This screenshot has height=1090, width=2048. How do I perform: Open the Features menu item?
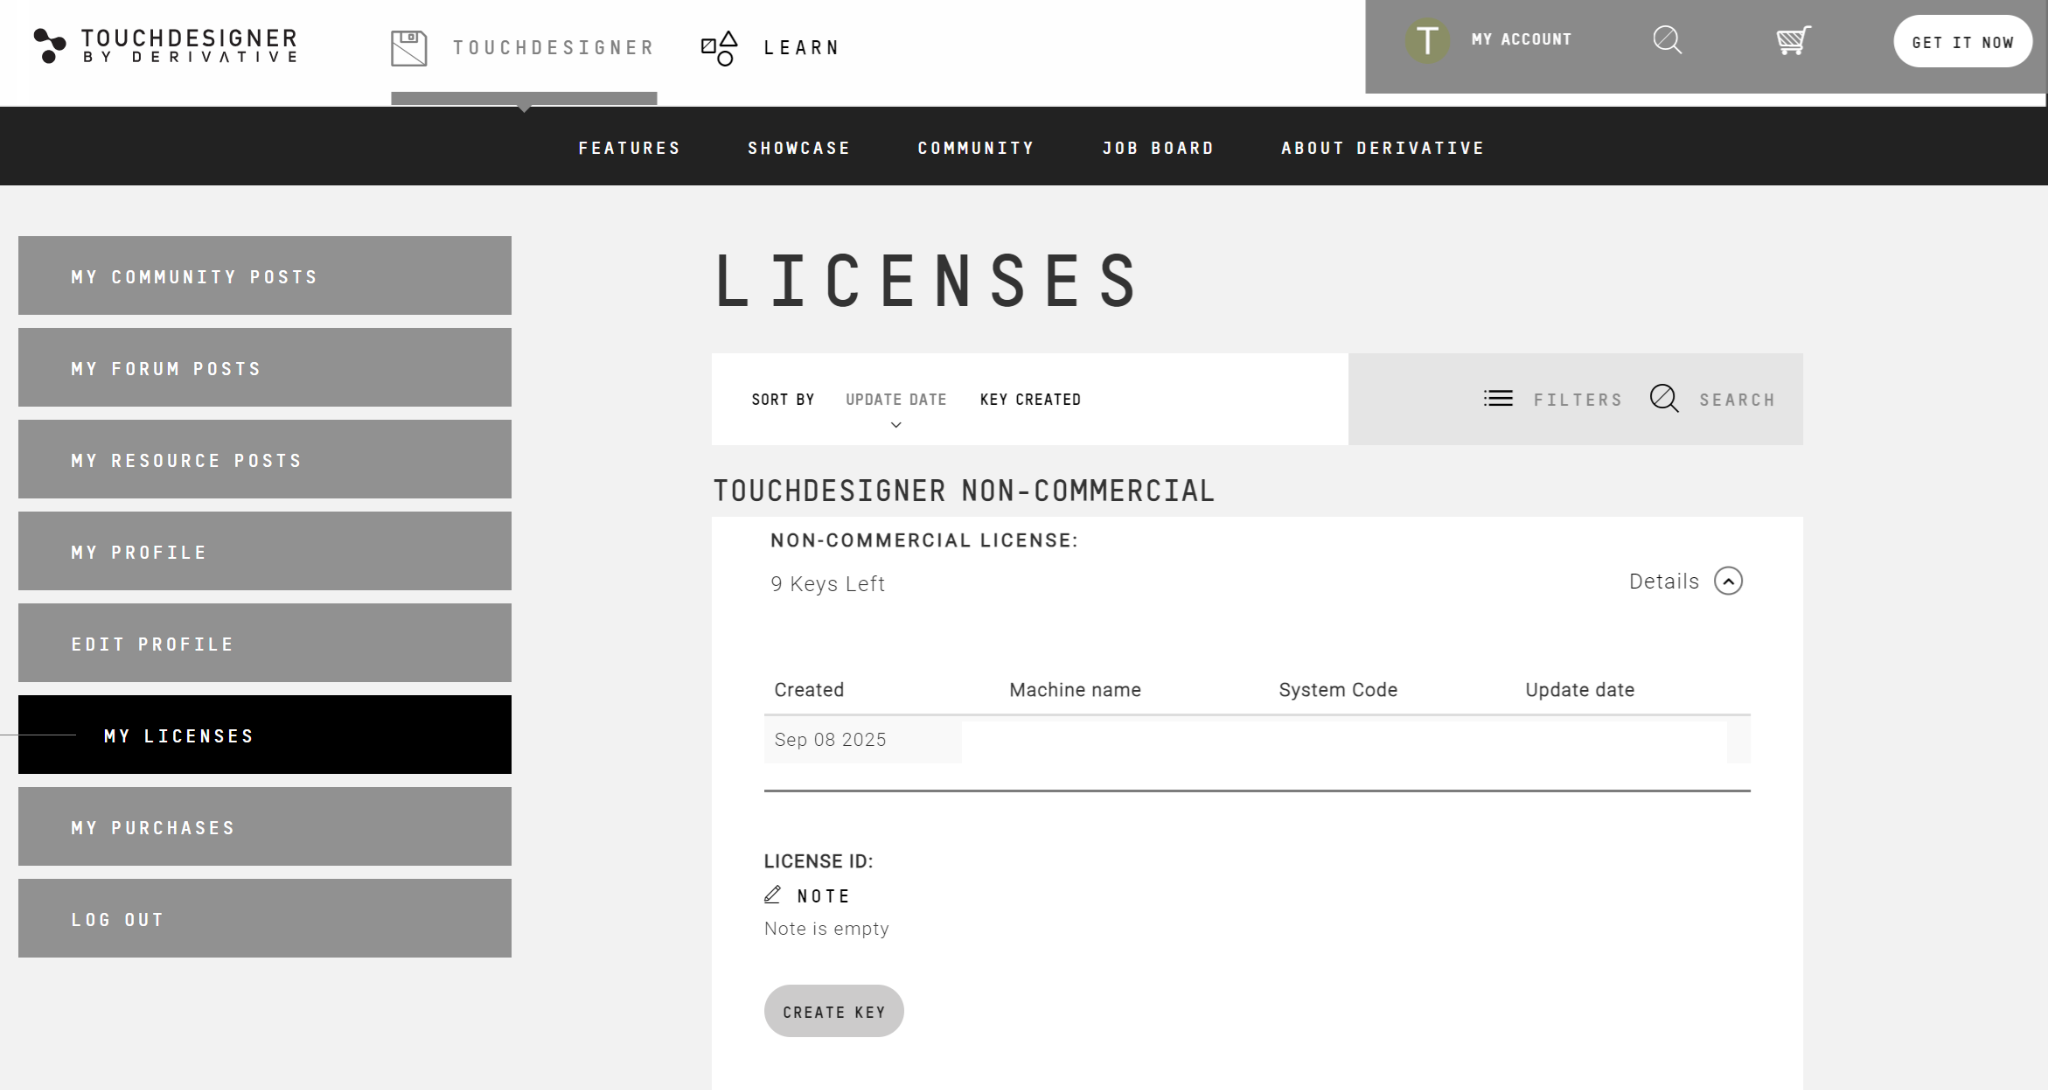629,148
